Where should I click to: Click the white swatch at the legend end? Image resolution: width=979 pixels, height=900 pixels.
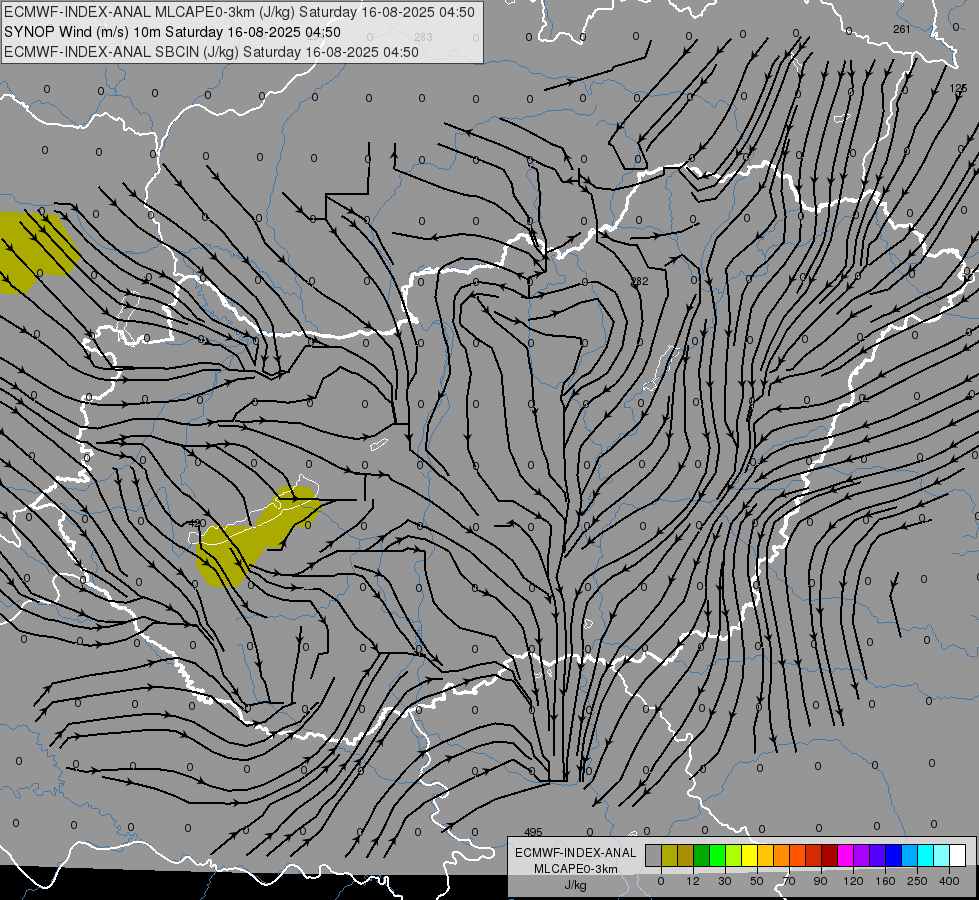point(957,855)
